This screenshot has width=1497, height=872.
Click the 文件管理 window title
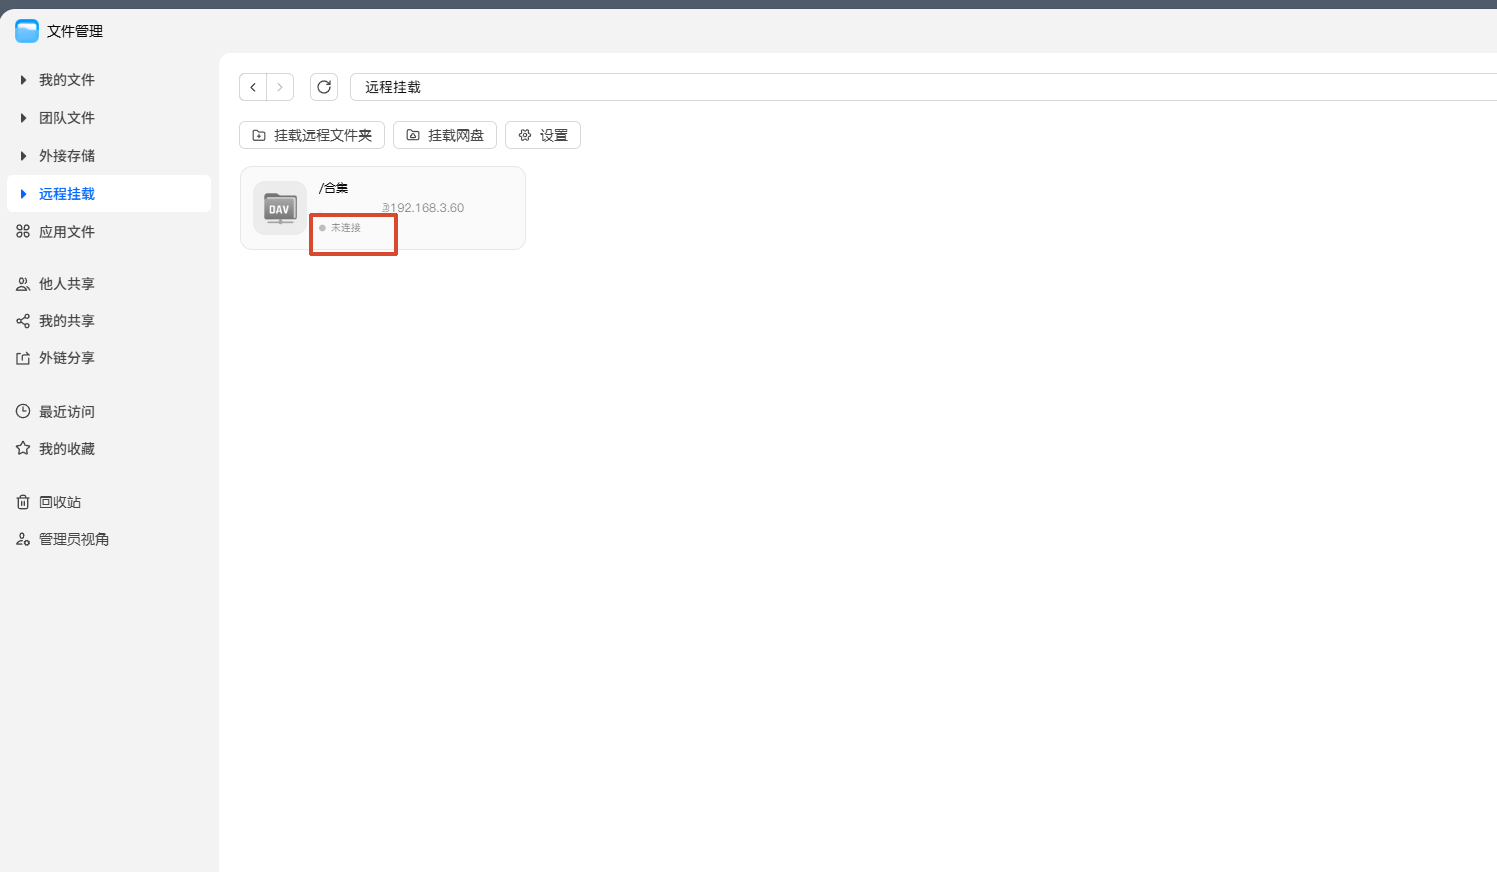tap(75, 31)
